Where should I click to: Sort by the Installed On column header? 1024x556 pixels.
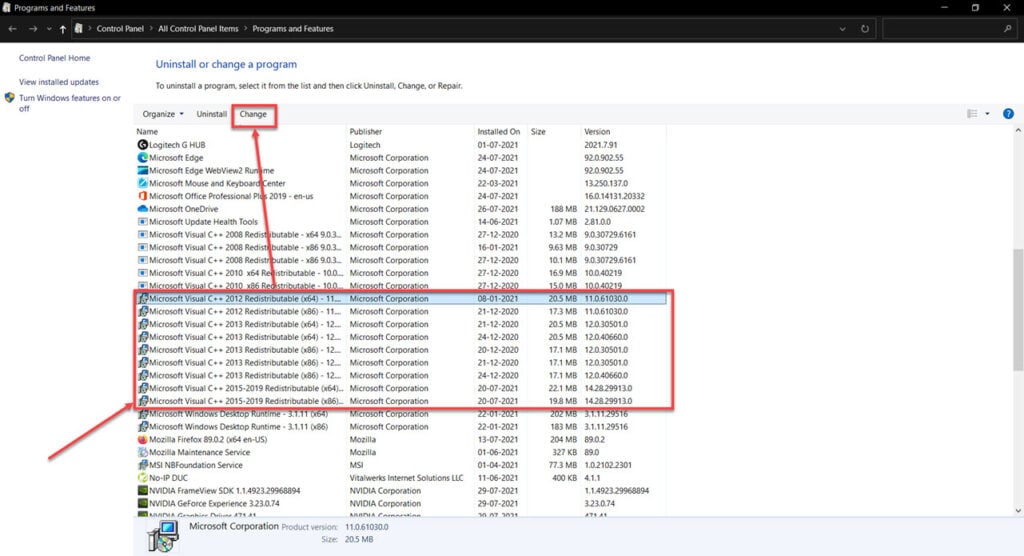point(501,132)
